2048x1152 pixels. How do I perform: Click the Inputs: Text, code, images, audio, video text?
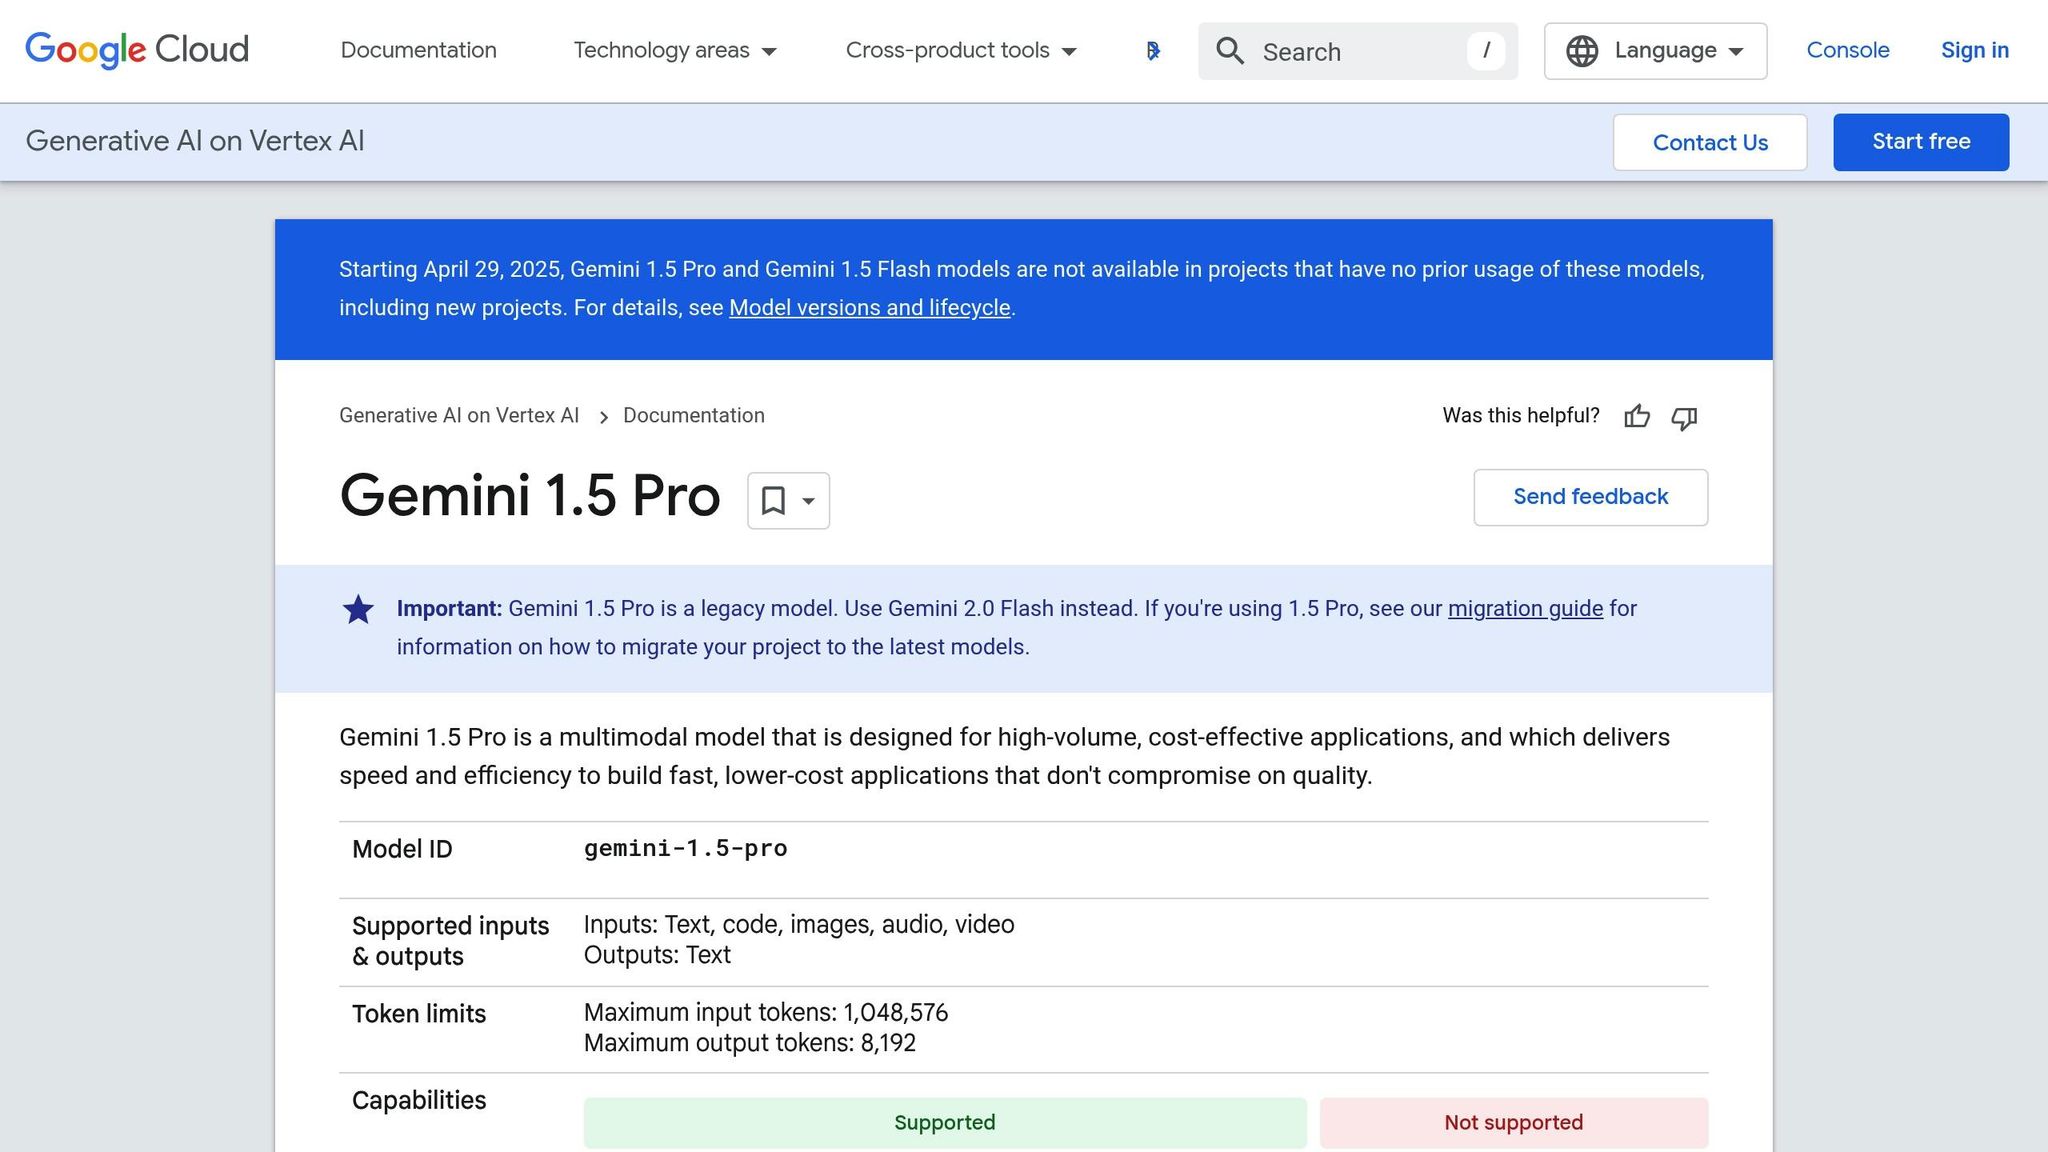(x=799, y=925)
